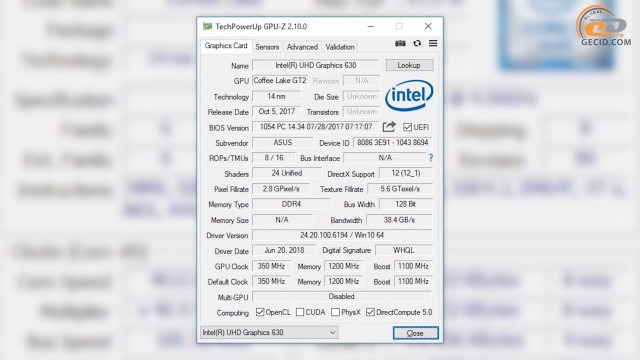Select the Graphics Card tab
Image resolution: width=640 pixels, height=360 pixels.
(226, 46)
